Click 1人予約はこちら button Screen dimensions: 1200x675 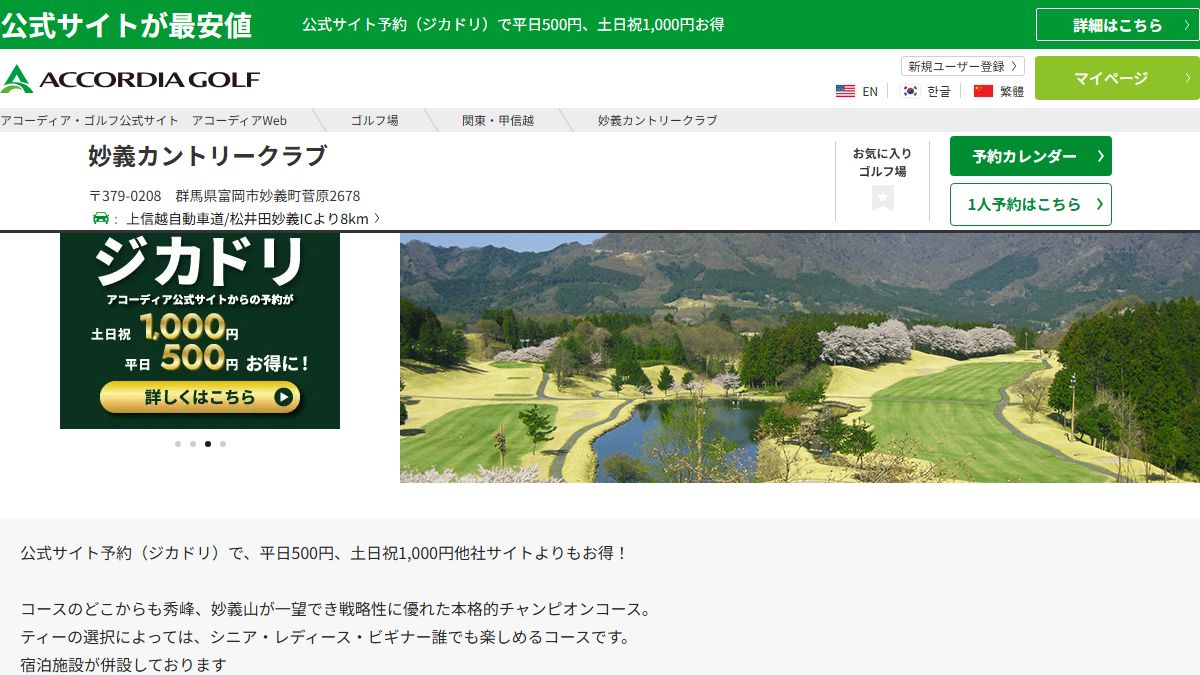pos(1030,204)
